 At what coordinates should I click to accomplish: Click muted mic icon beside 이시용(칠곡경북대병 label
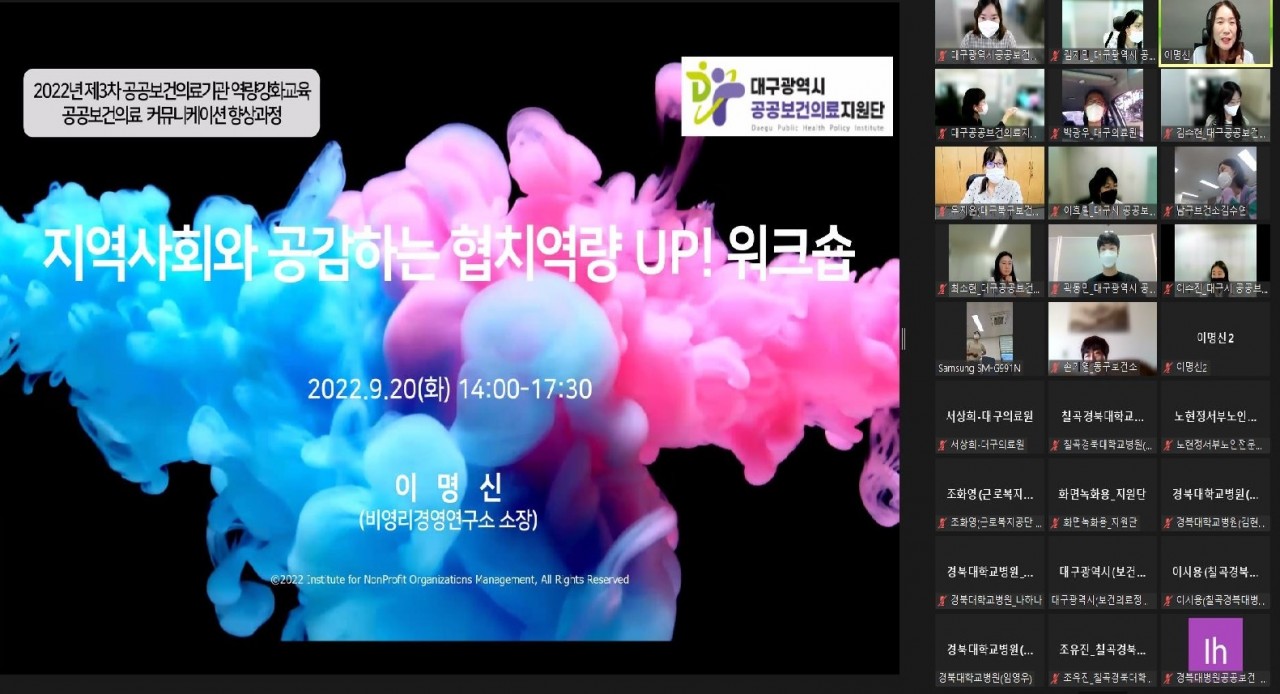pos(1168,601)
